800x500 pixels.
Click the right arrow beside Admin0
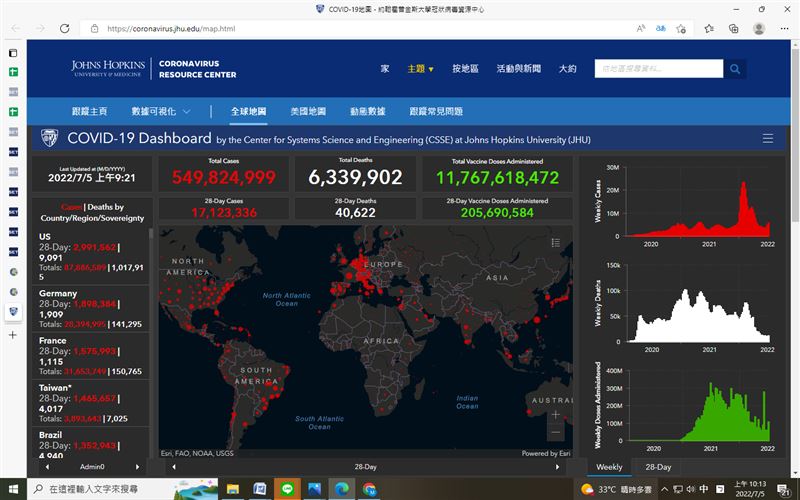[137, 467]
